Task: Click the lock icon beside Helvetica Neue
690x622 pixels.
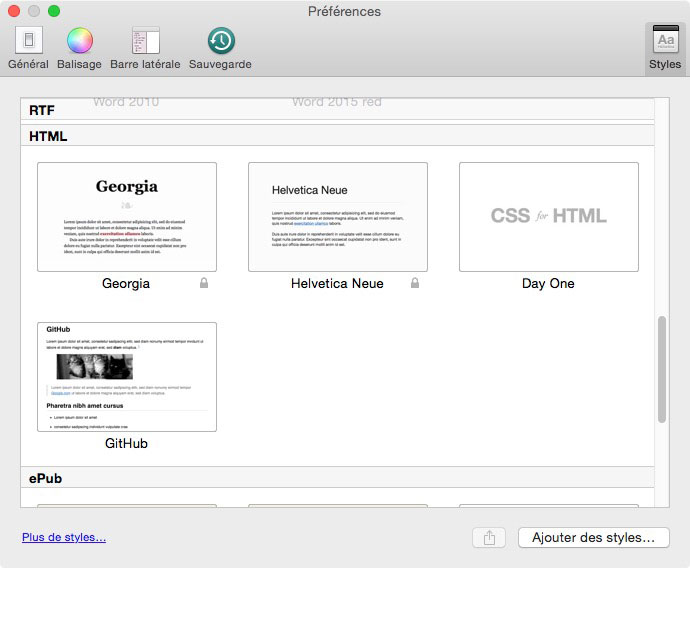Action: tap(415, 283)
